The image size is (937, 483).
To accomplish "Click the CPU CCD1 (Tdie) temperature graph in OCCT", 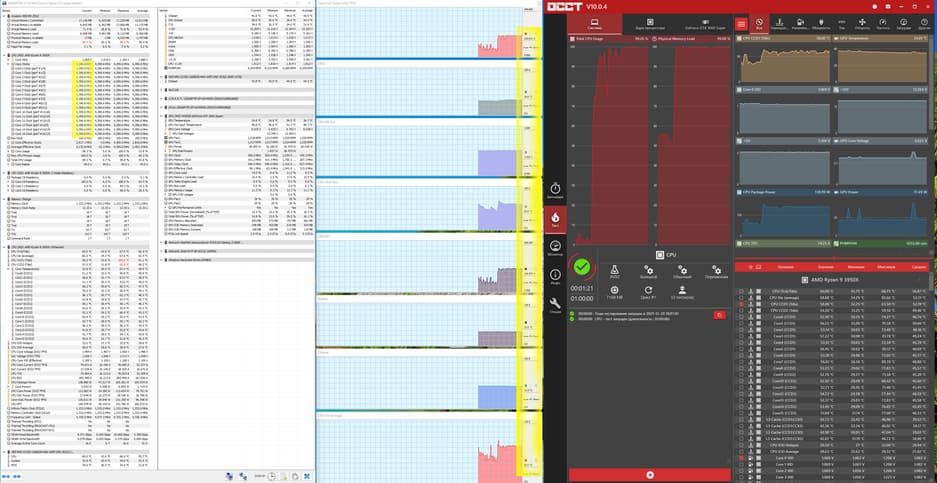I will (783, 63).
